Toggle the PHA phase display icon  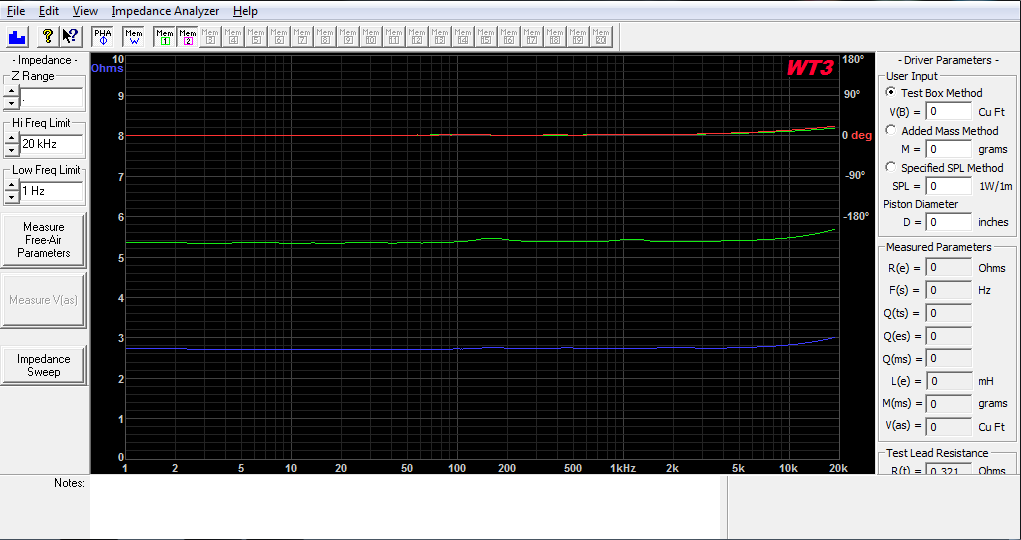coord(102,36)
